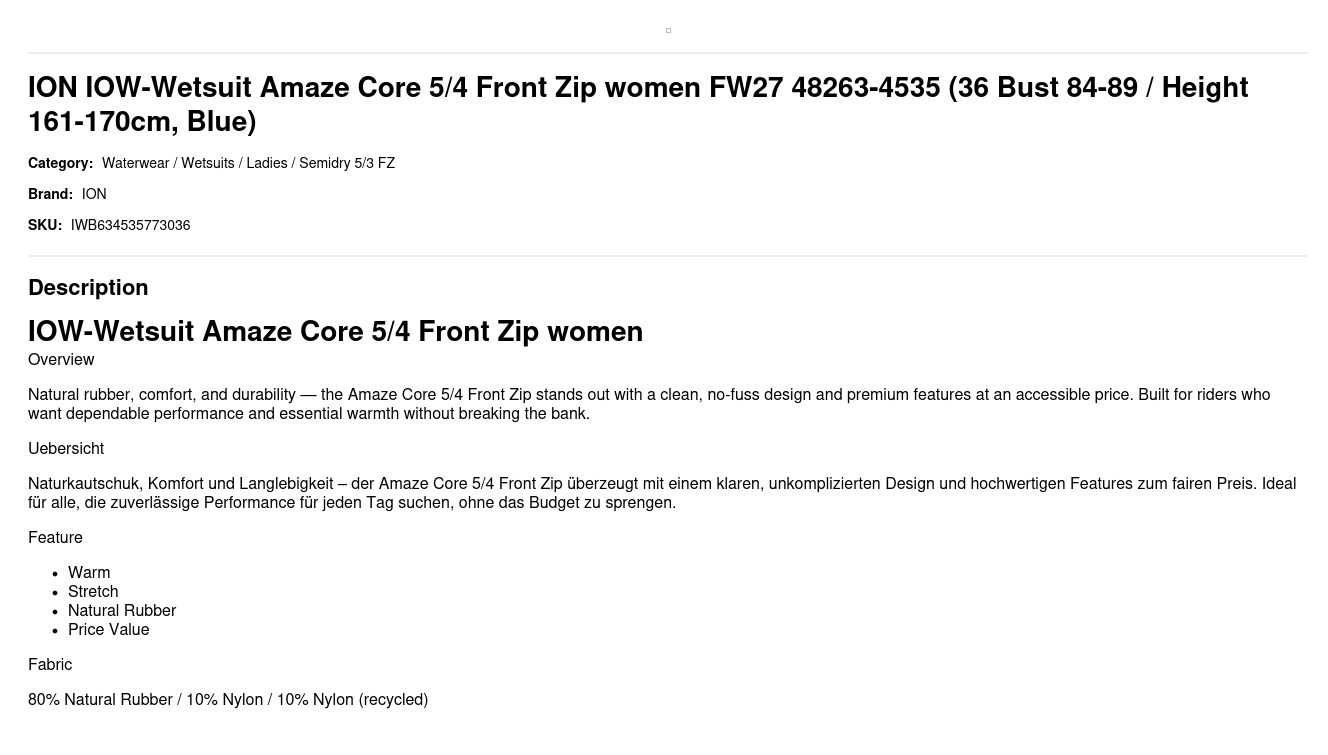
Task: Open the Wetsuits category link
Action: pyautogui.click(x=208, y=163)
